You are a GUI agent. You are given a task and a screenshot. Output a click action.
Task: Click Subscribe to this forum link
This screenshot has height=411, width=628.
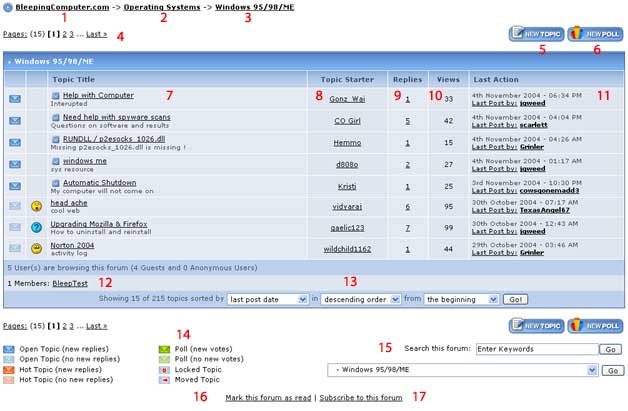tap(361, 398)
